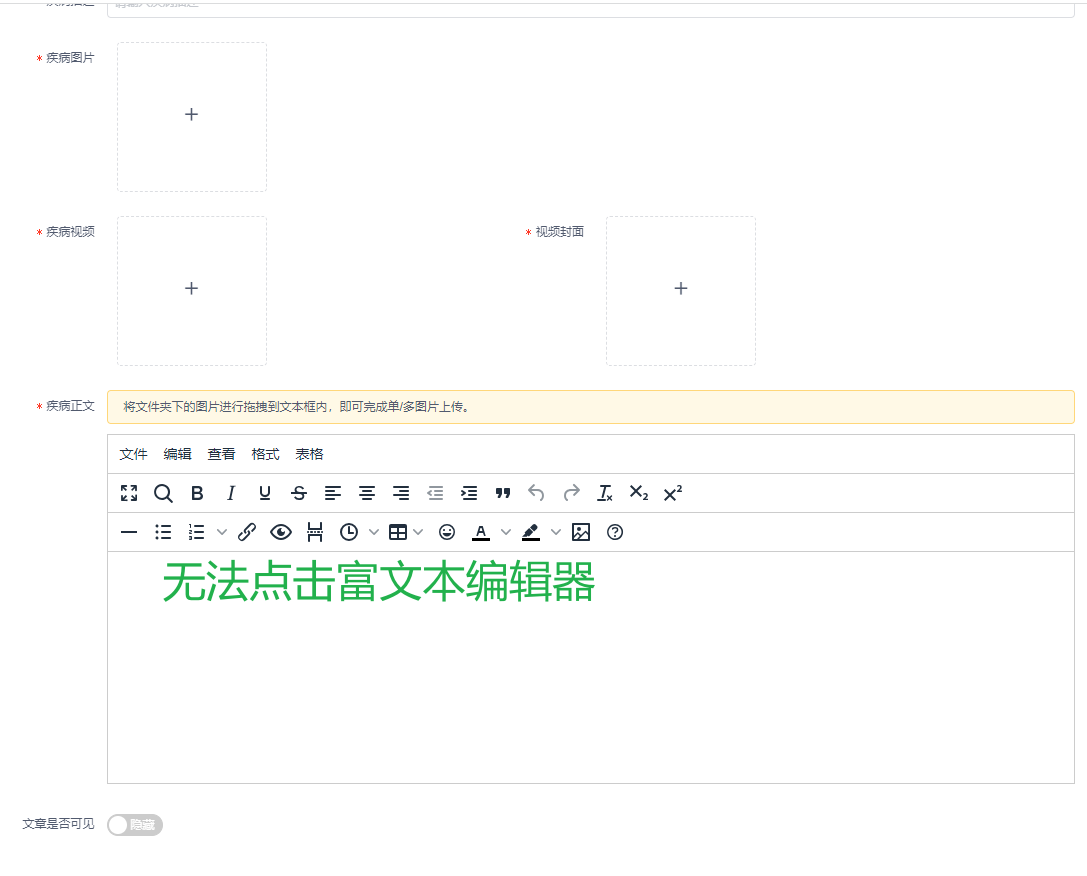Viewport: 1087px width, 876px height.
Task: Click the 疾病图片 upload plus box
Action: coord(191,115)
